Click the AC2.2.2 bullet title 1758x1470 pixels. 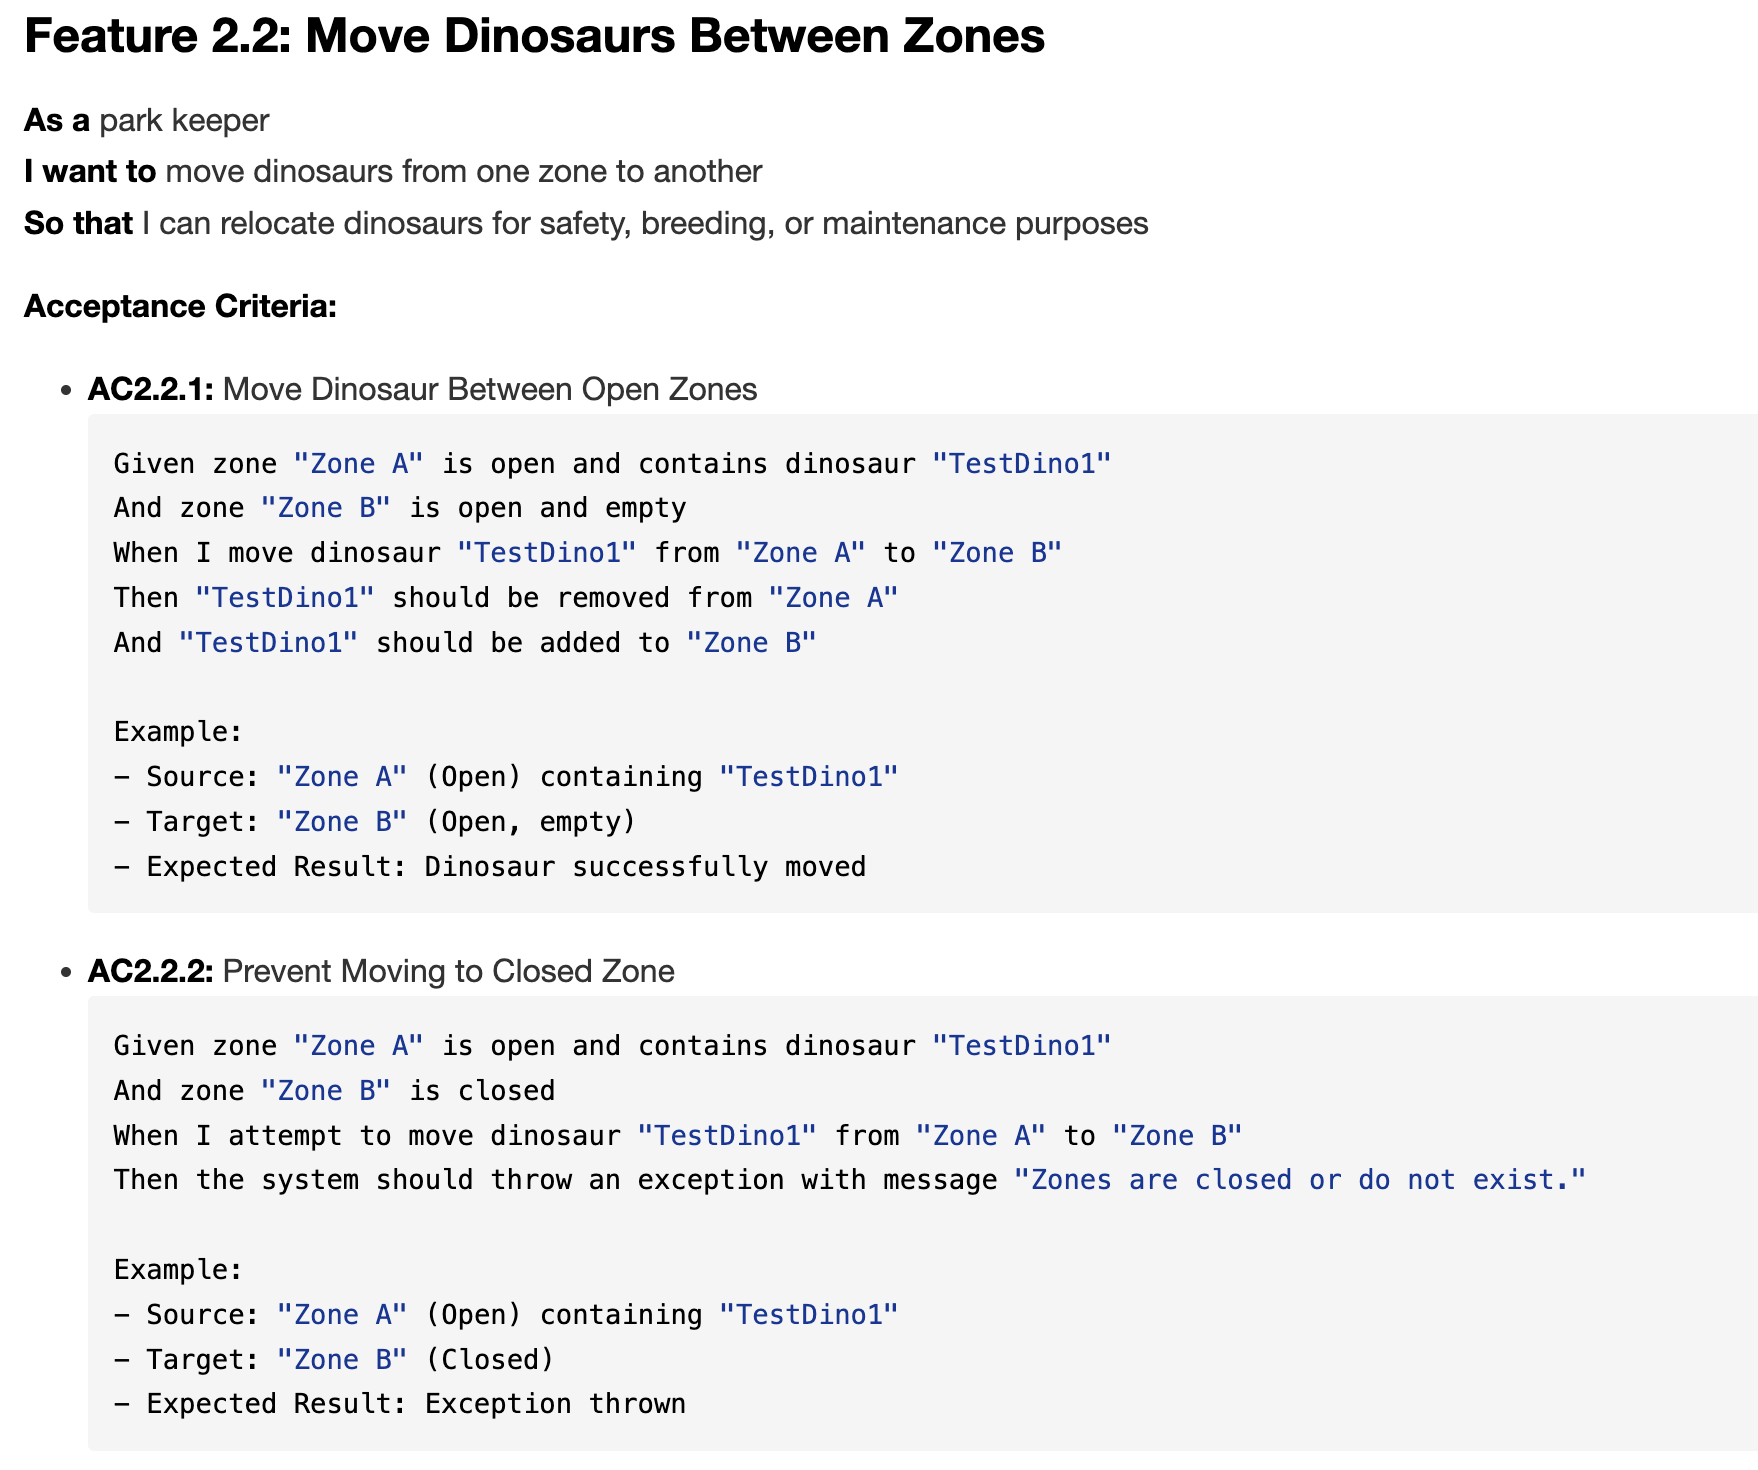tap(381, 971)
